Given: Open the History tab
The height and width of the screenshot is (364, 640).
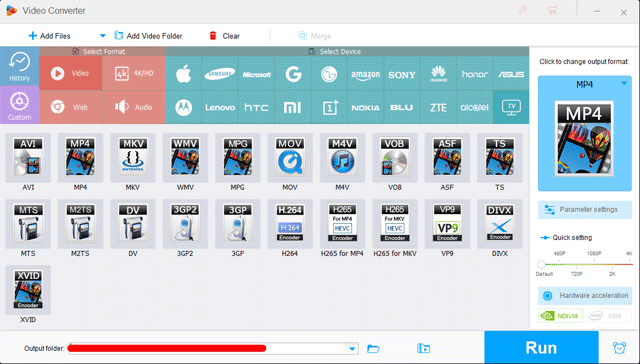Looking at the screenshot, I should (x=20, y=66).
